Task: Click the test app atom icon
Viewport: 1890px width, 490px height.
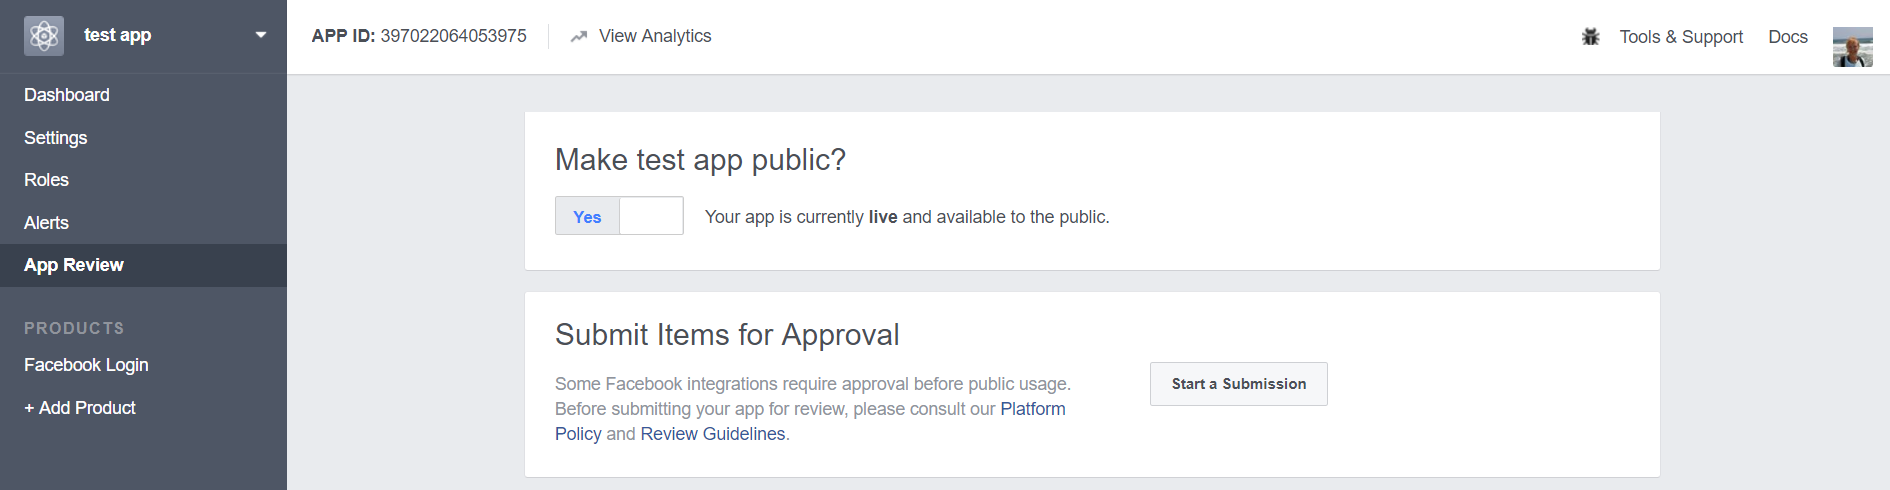Action: pyautogui.click(x=44, y=36)
